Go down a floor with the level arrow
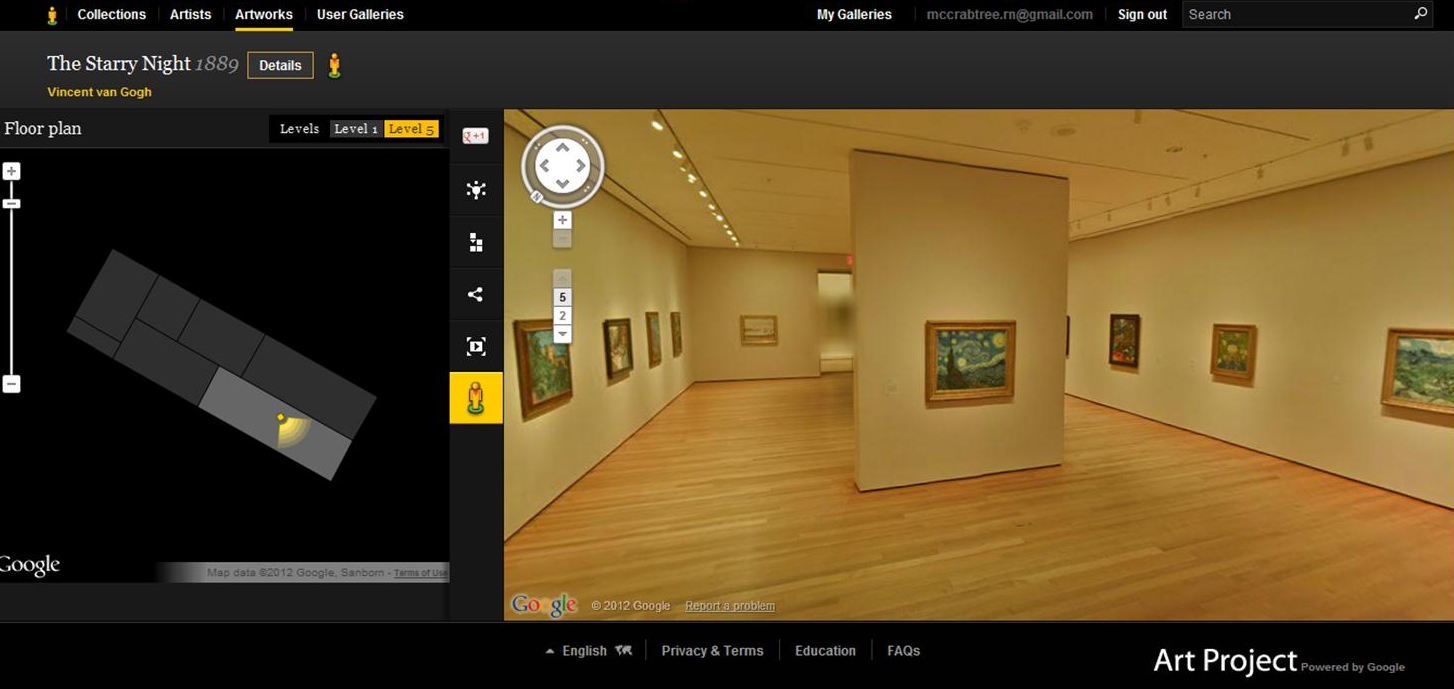The width and height of the screenshot is (1454, 689). (562, 334)
